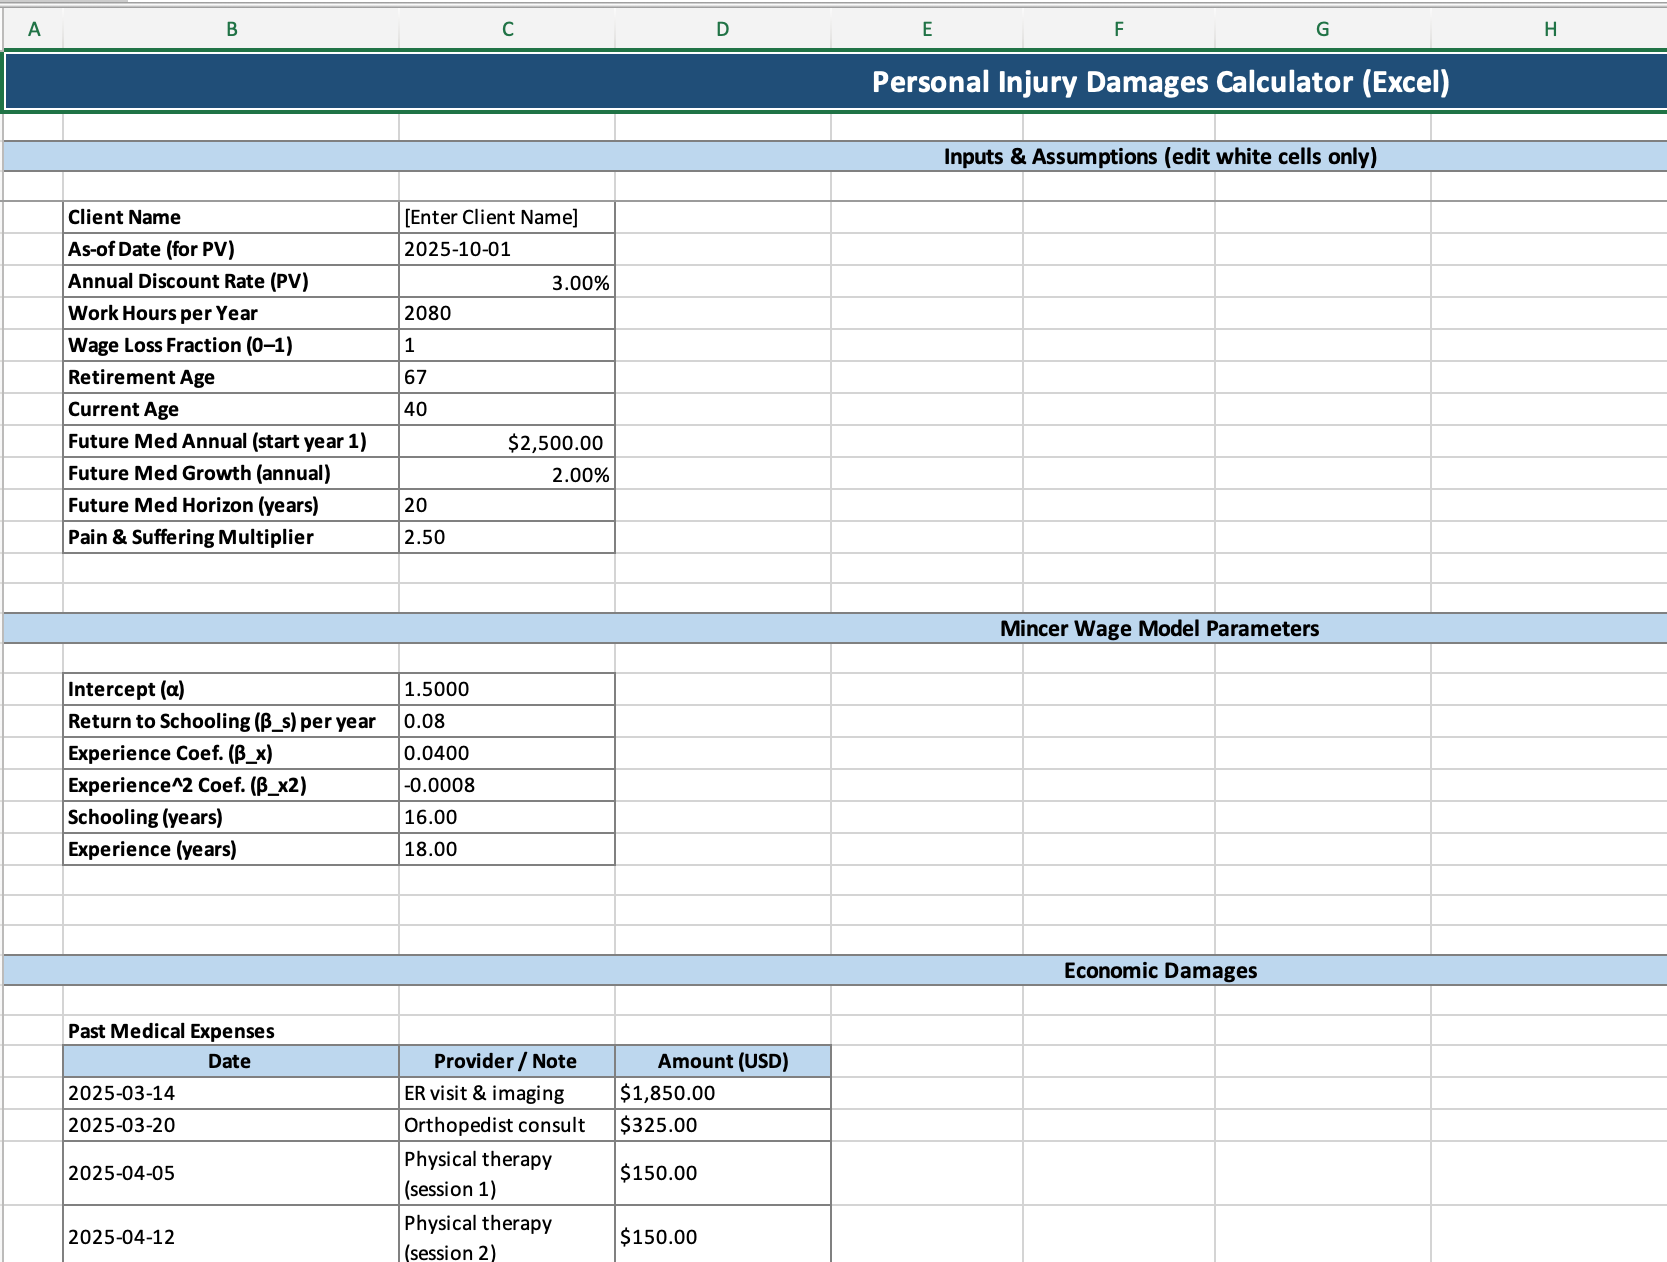Viewport: 1667px width, 1262px height.
Task: Click the Provider / Note table header
Action: pyautogui.click(x=506, y=1061)
